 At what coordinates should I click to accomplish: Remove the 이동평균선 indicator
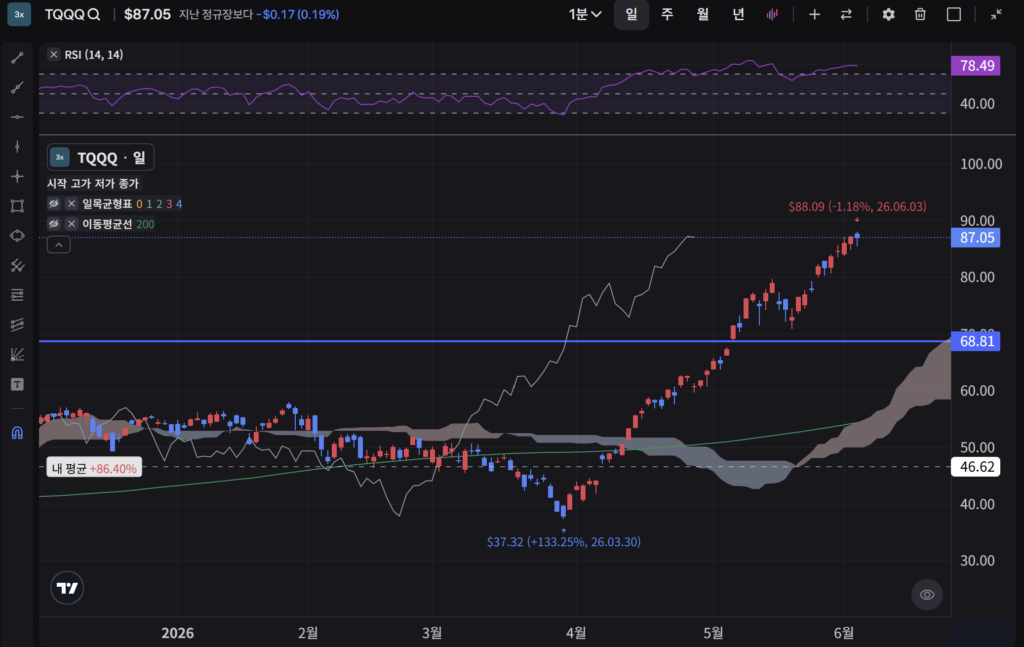tap(72, 224)
